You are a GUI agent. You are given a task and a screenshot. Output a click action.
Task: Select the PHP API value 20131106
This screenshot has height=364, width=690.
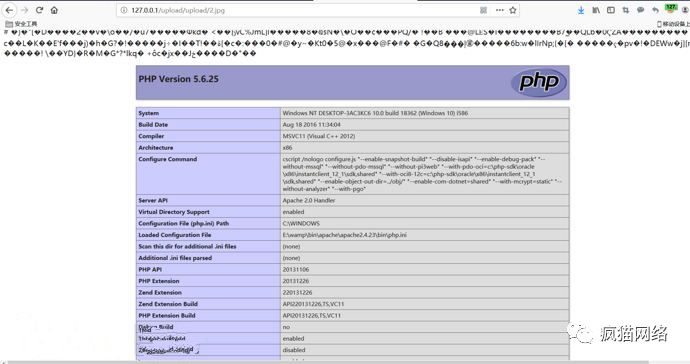[x=296, y=269]
